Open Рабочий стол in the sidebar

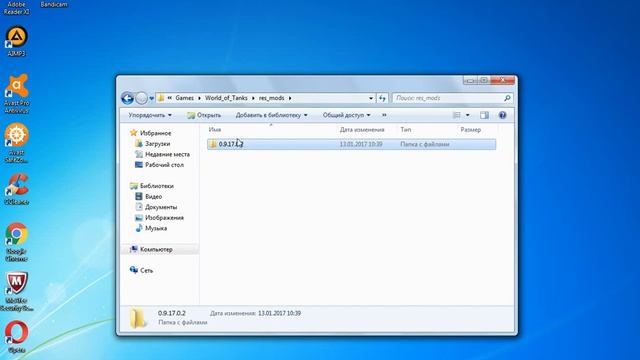(164, 165)
